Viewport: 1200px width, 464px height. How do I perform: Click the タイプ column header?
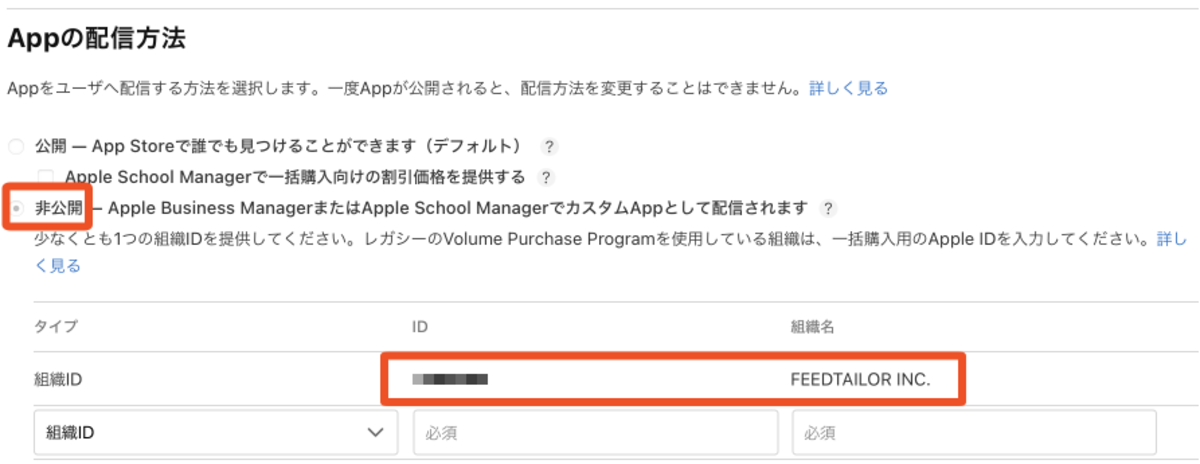tap(56, 326)
